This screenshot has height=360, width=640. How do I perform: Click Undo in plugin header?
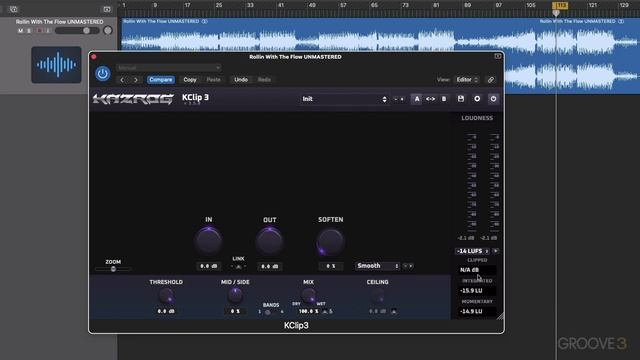(241, 80)
